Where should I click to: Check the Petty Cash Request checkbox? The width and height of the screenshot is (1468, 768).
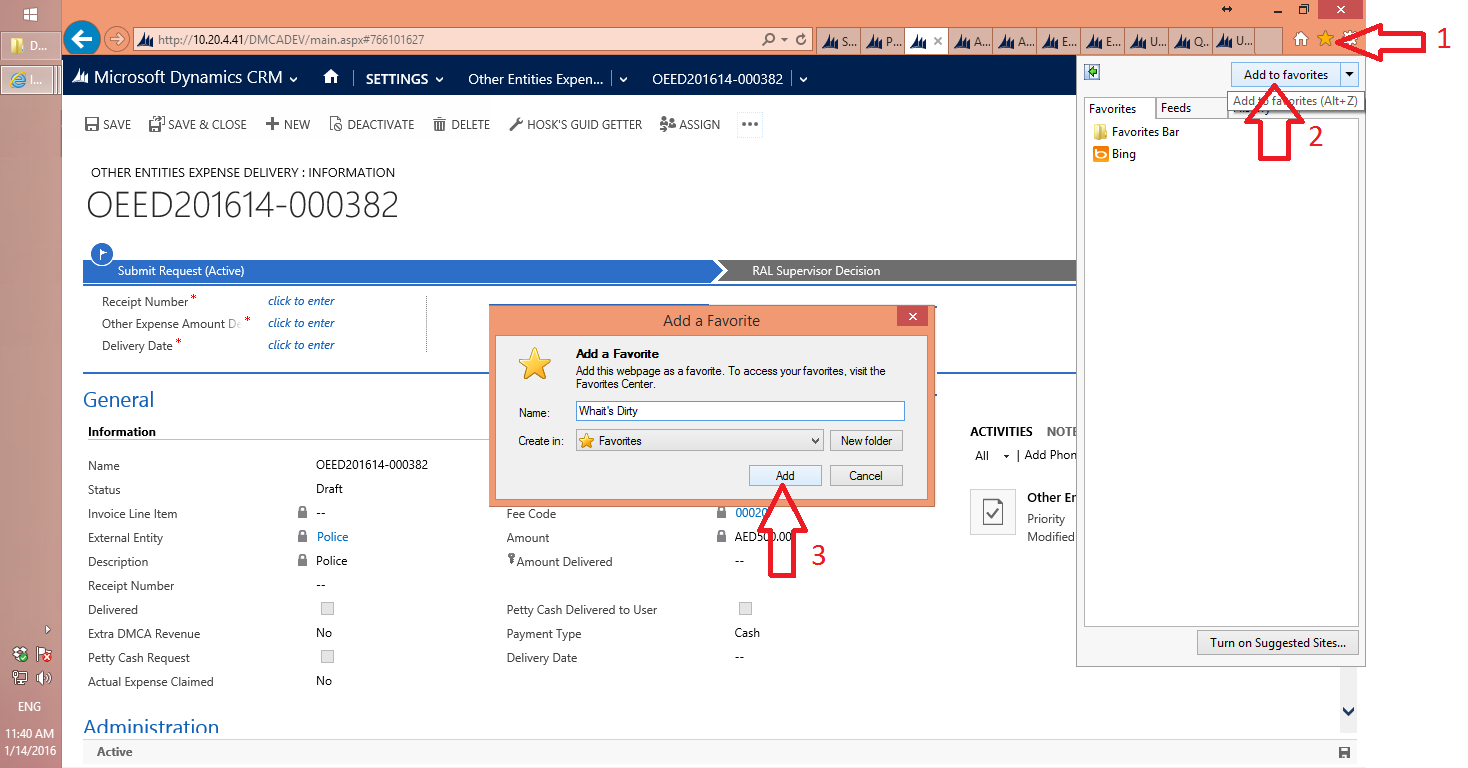pos(327,657)
